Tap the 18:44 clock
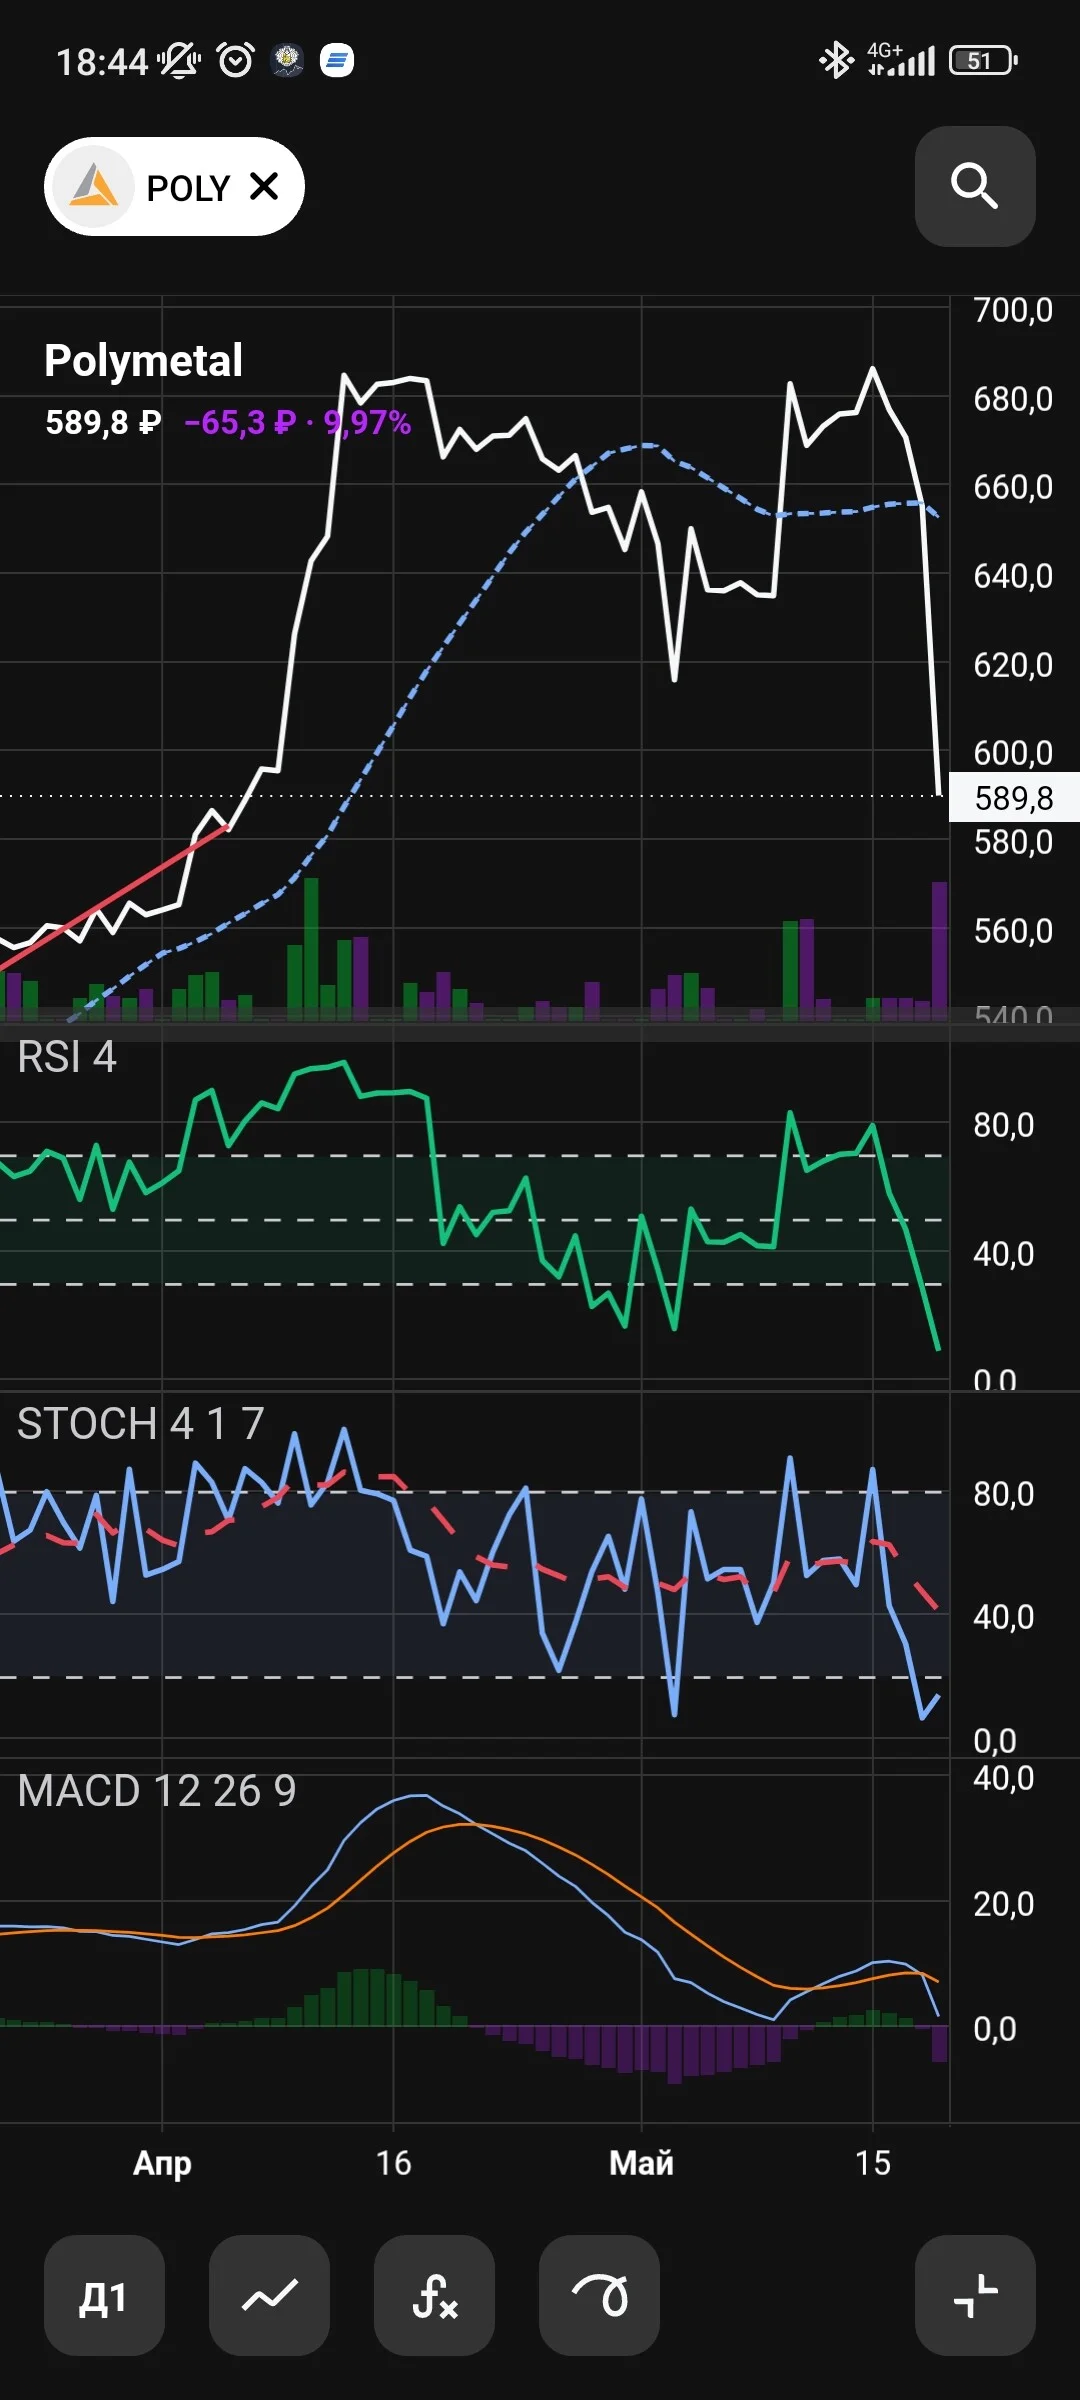 [102, 62]
